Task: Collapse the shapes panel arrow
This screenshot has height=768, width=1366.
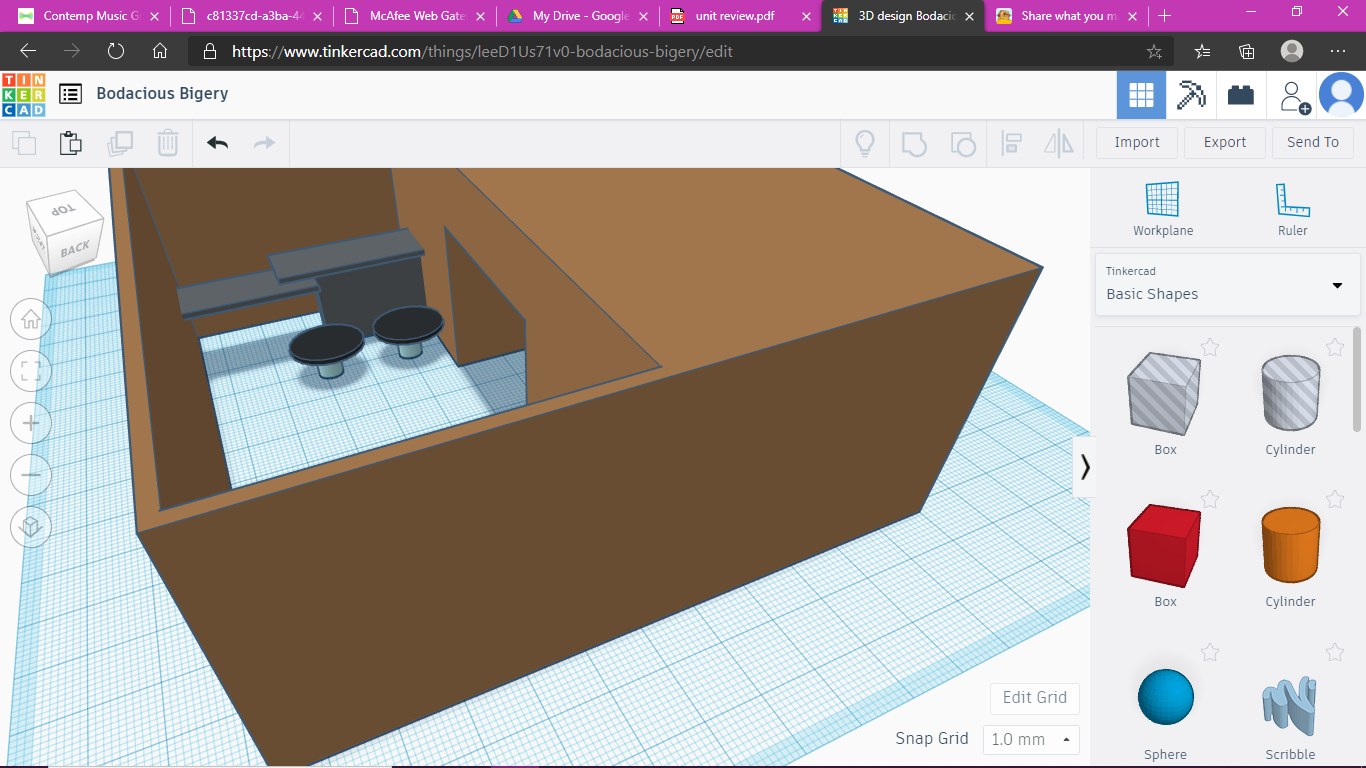Action: click(1085, 467)
